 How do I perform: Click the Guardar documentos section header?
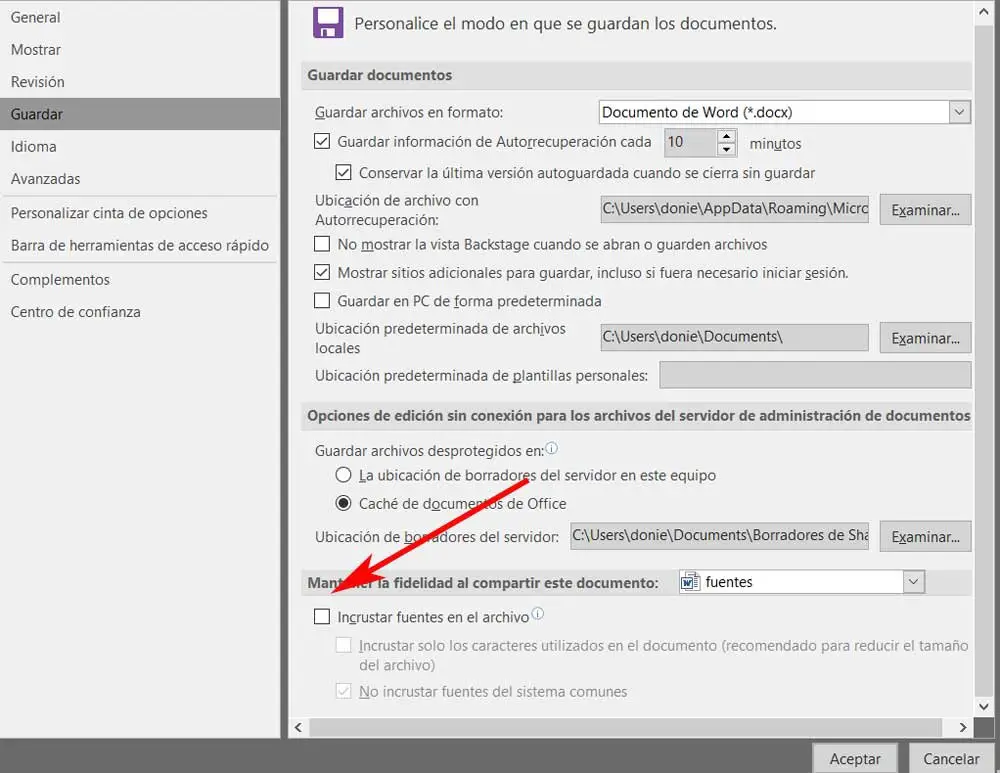pyautogui.click(x=379, y=75)
